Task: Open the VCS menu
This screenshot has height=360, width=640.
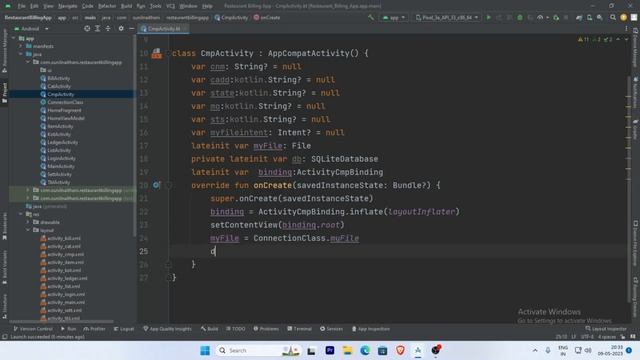Action: click(171, 6)
